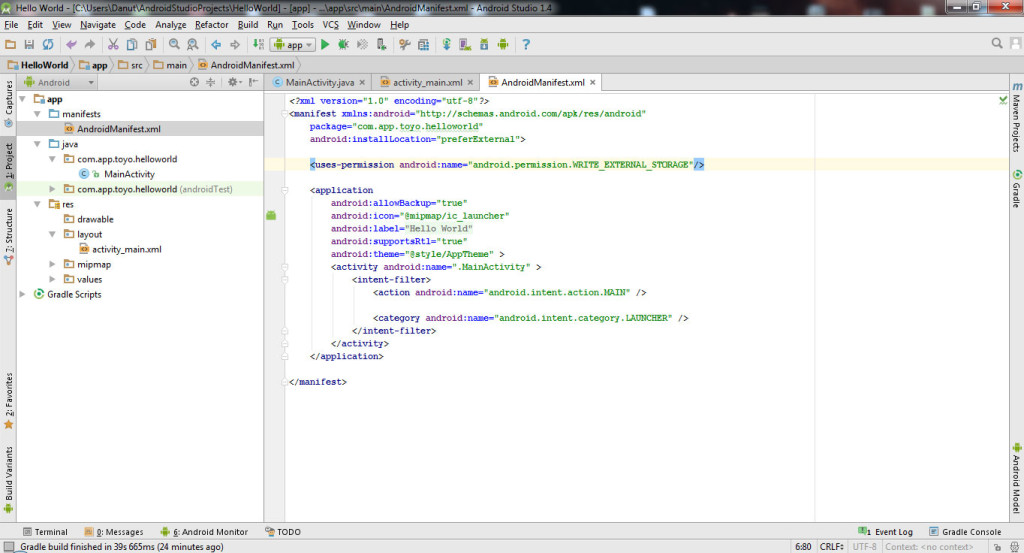Screen dimensions: 1024x553
Task: Click the Save All disk icon
Action: (29, 44)
